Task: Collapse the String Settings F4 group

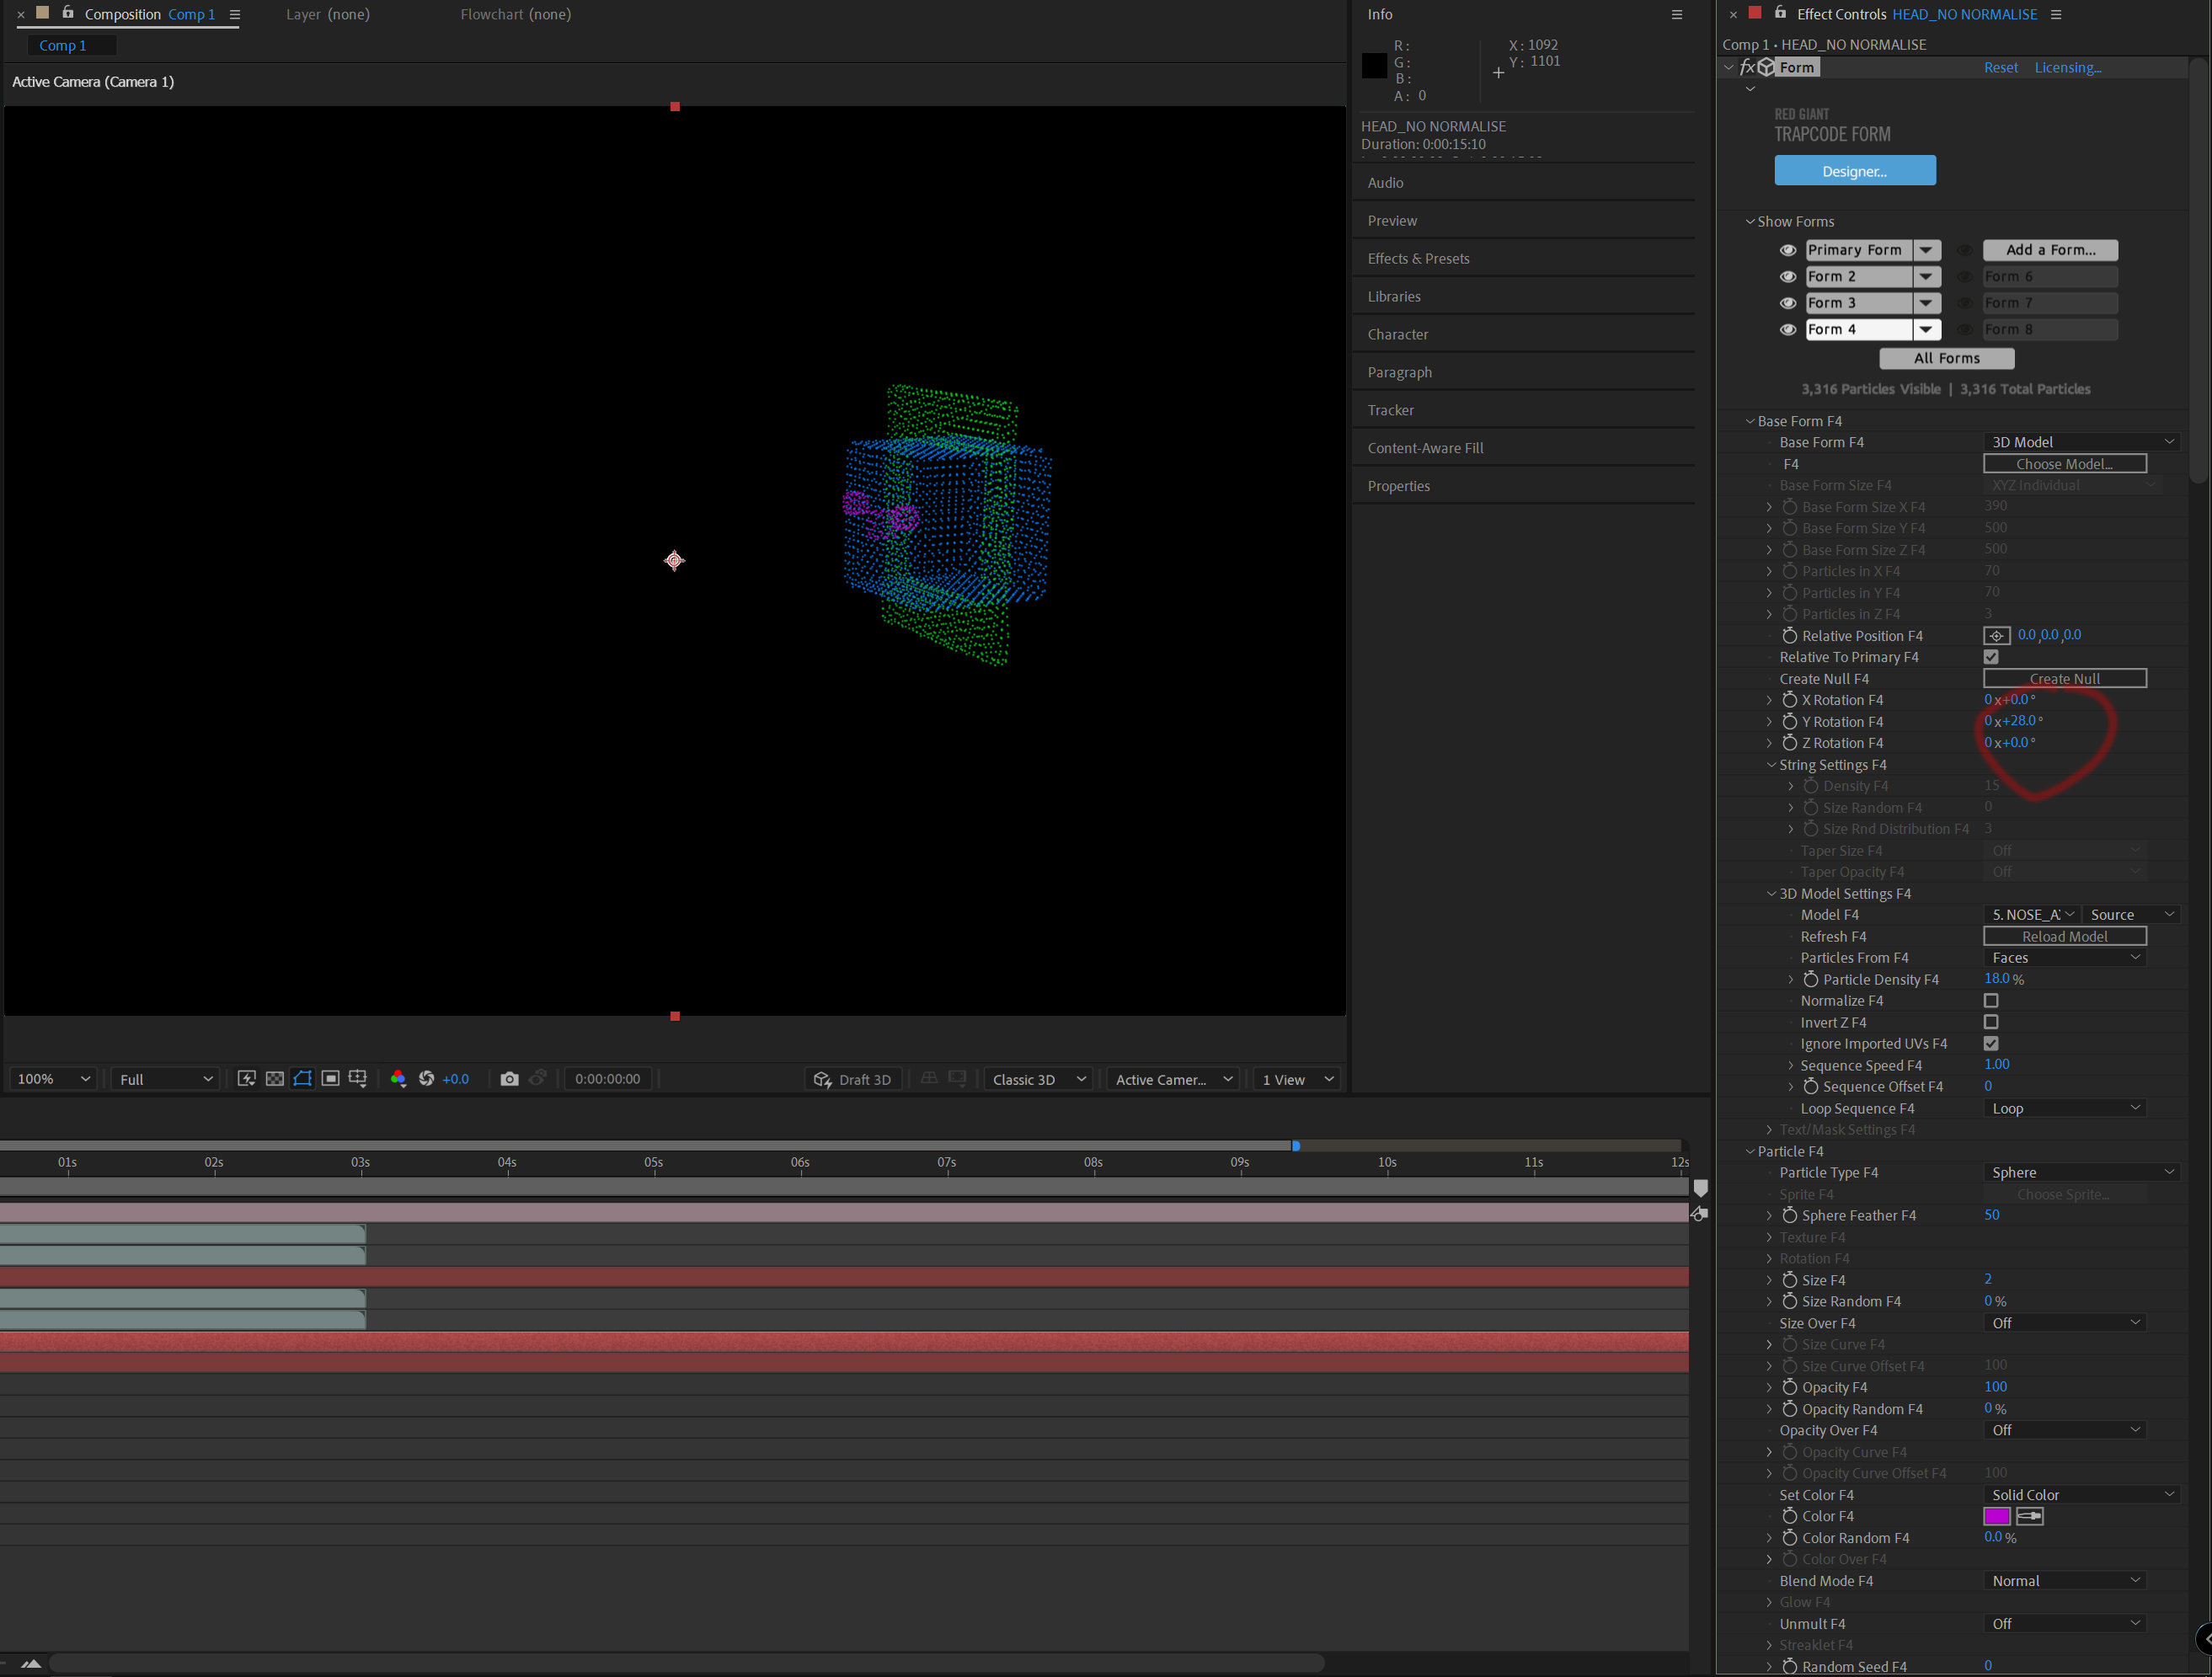Action: point(1771,765)
